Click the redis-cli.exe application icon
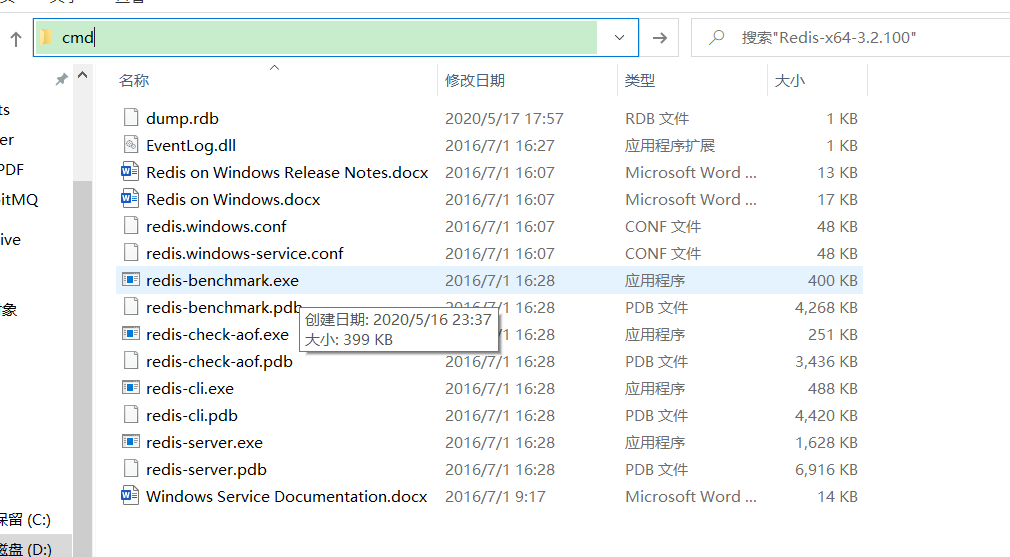This screenshot has width=1010, height=557. coord(131,388)
